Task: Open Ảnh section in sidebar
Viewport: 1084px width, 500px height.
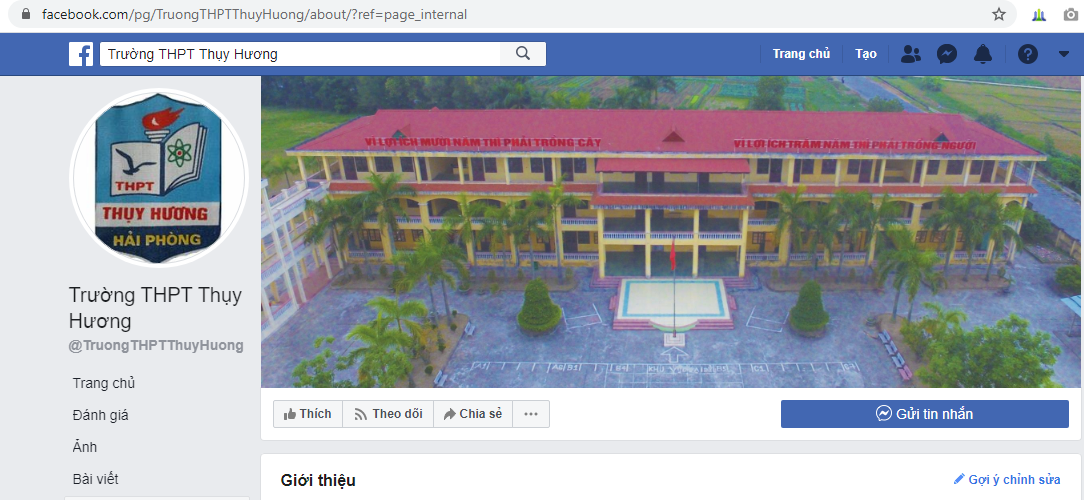Action: pyautogui.click(x=85, y=447)
